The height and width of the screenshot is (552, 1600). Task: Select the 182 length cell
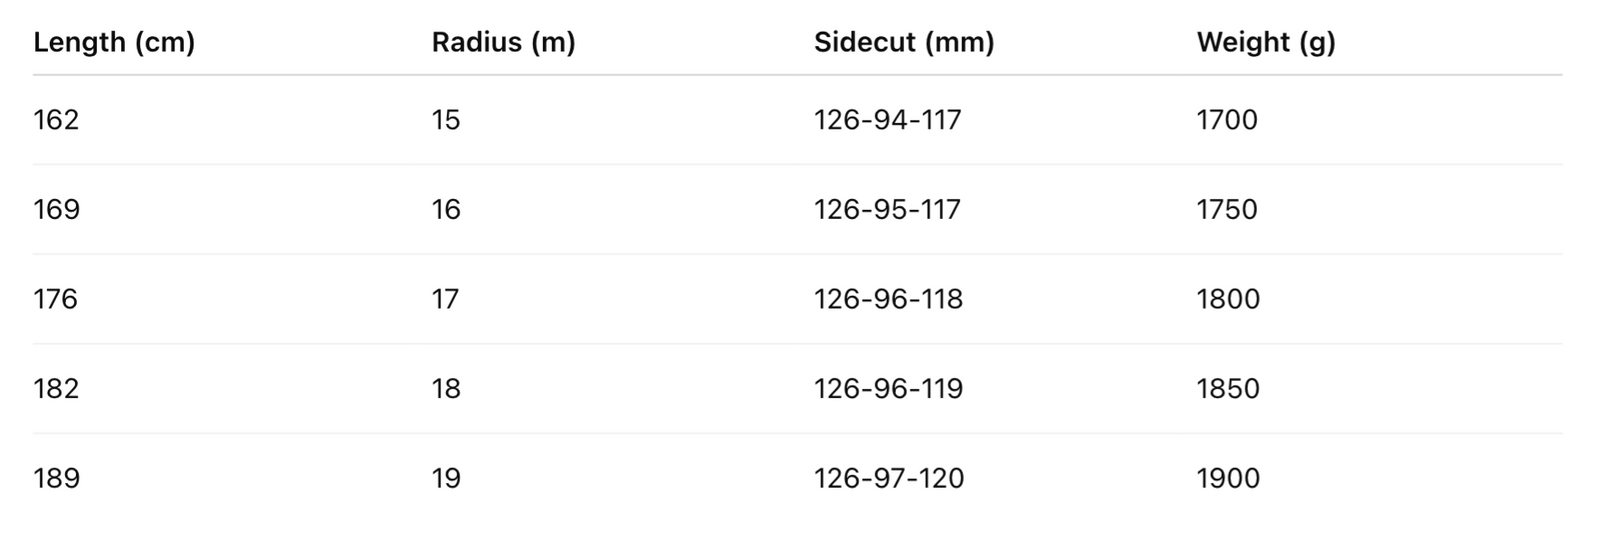coord(56,388)
